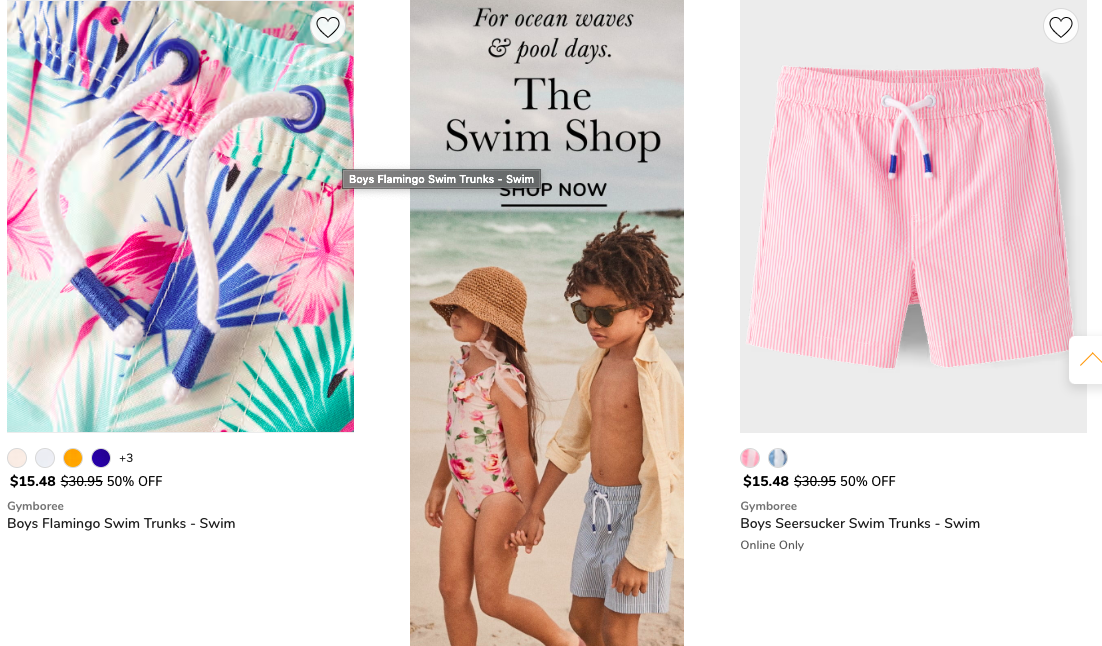Screen dimensions: 1102x646
Task: Click SHOP NOW on Swim Shop banner
Action: pos(553,191)
